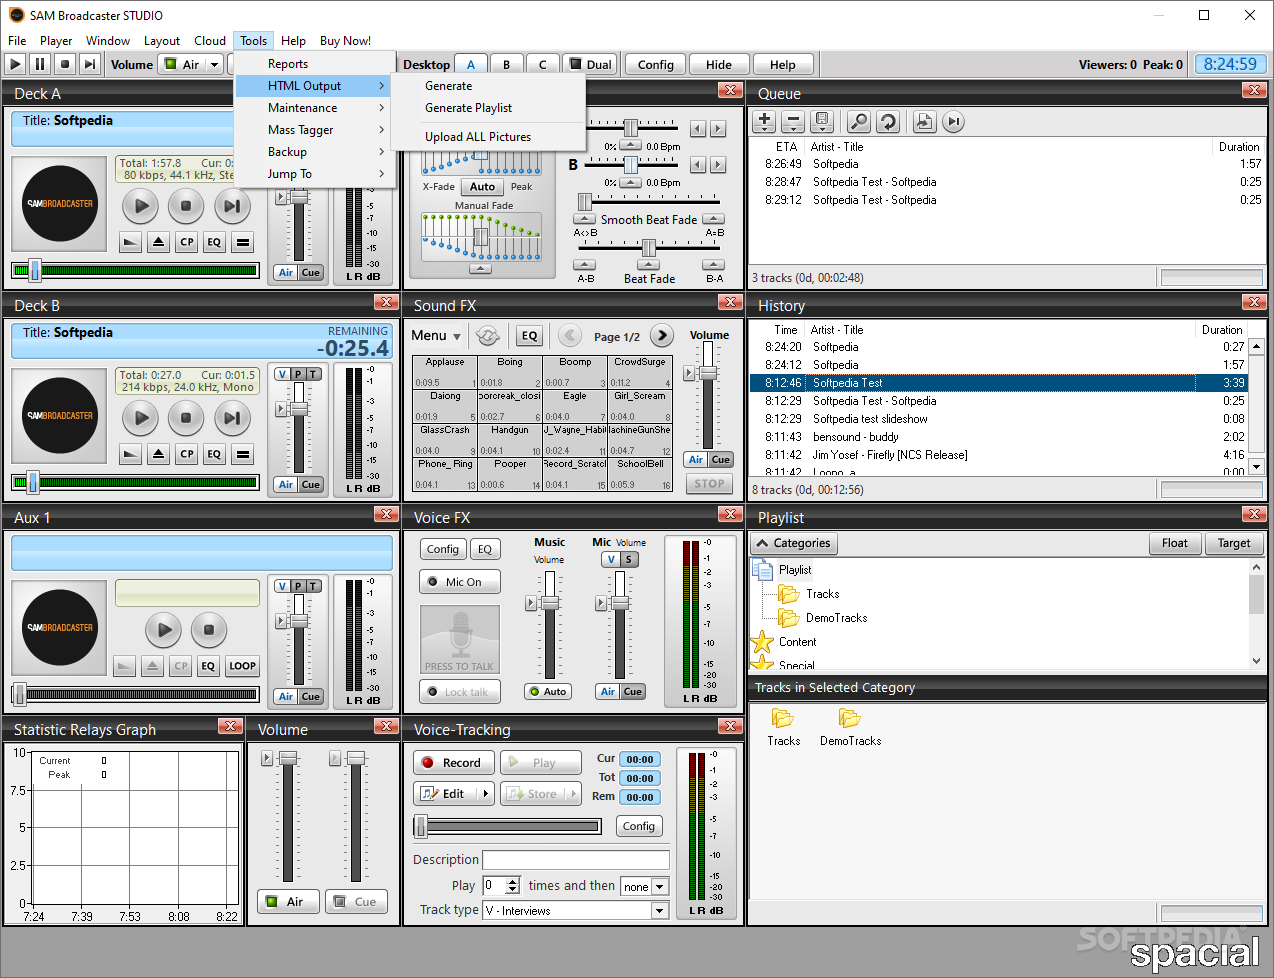Open the Voice FX Config button
Image resolution: width=1274 pixels, height=978 pixels.
443,549
